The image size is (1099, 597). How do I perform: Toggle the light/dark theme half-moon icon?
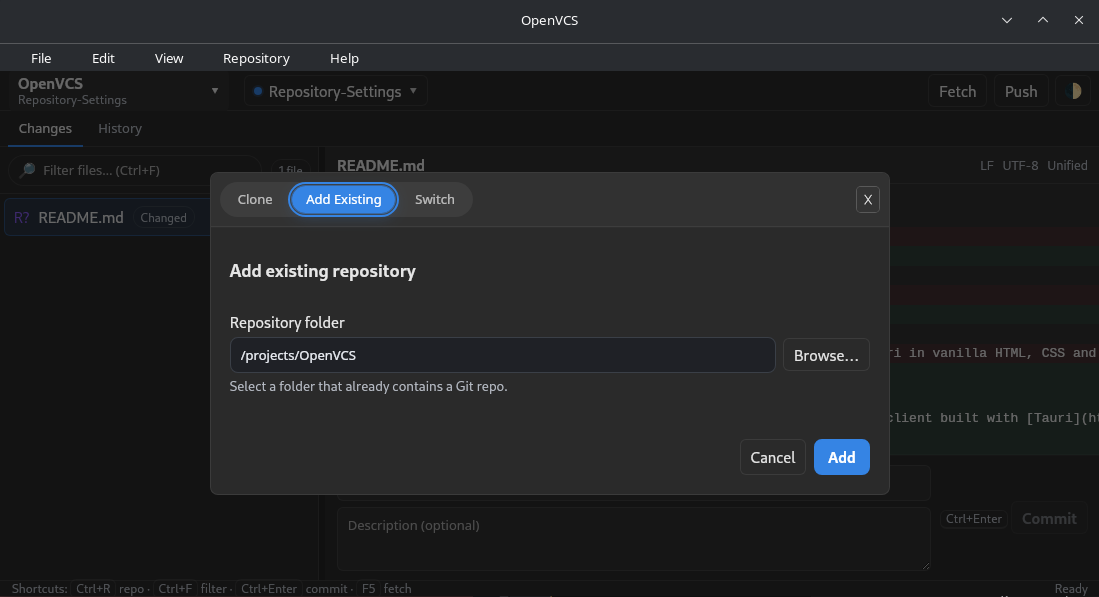click(x=1073, y=91)
